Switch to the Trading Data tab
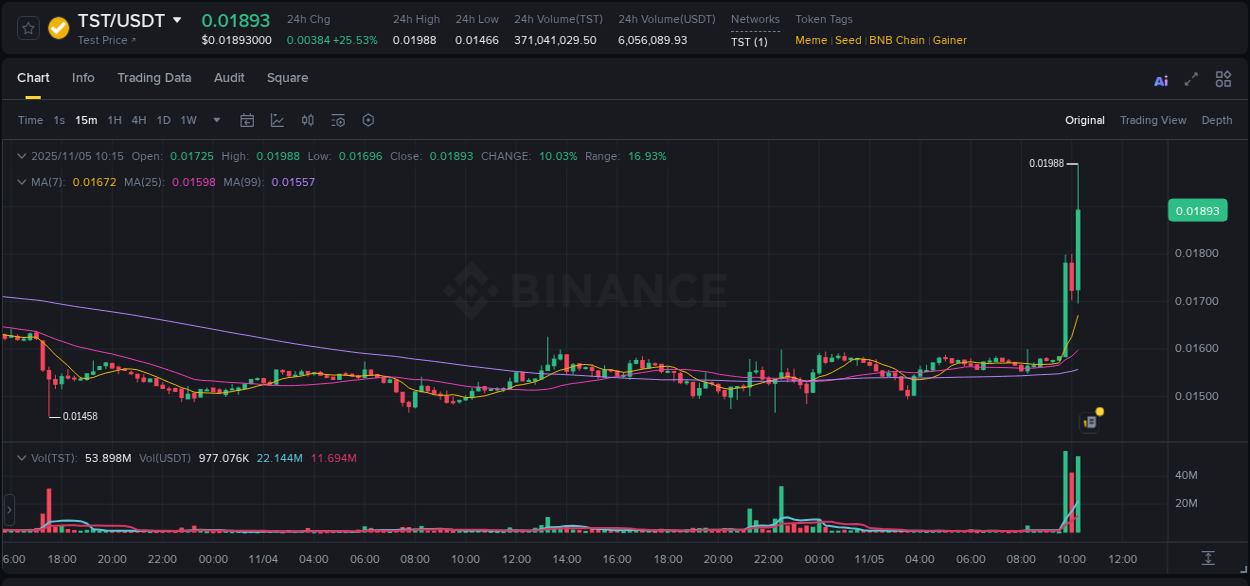The image size is (1250, 586). pos(154,78)
